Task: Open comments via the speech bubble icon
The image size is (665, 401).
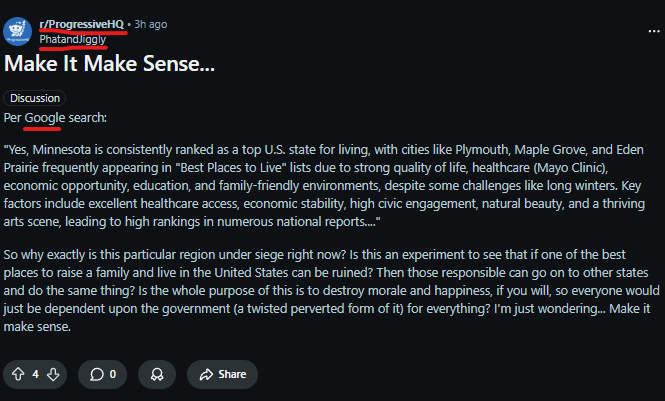Action: click(97, 374)
